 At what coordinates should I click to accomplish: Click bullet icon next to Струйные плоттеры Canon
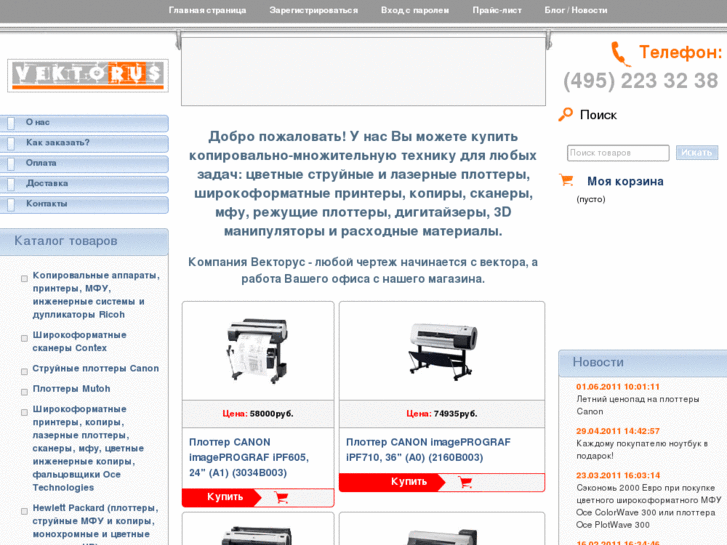point(24,372)
